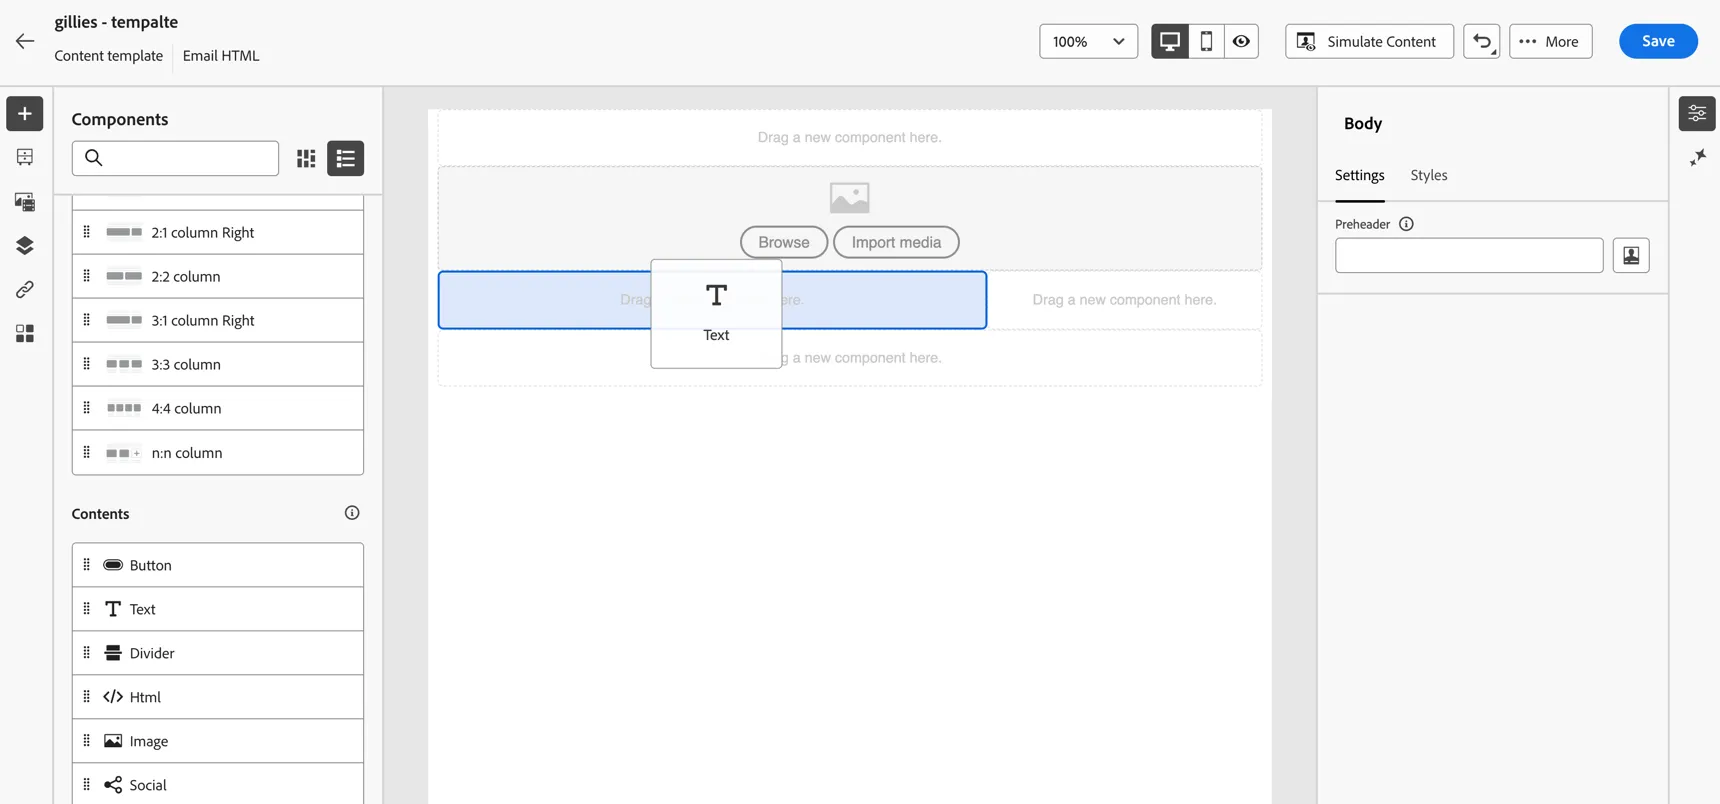This screenshot has width=1720, height=804.
Task: Open the settings sliders icon in right rail
Action: (1697, 114)
